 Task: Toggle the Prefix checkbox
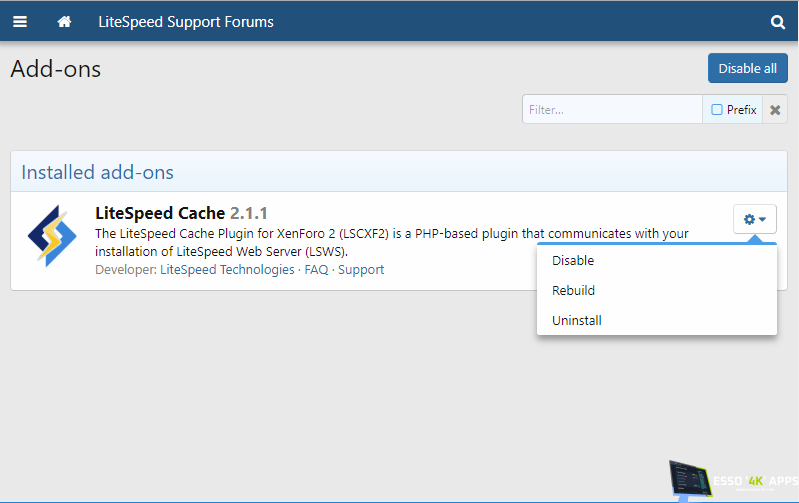coord(717,110)
